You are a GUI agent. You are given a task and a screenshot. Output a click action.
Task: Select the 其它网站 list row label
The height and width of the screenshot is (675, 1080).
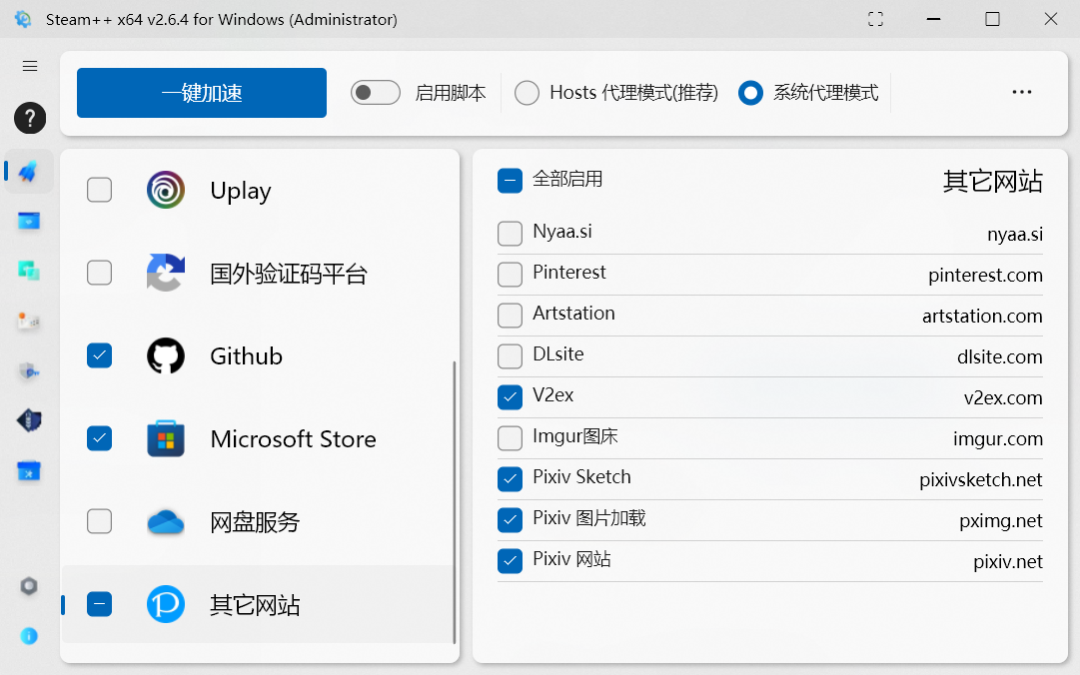click(255, 605)
